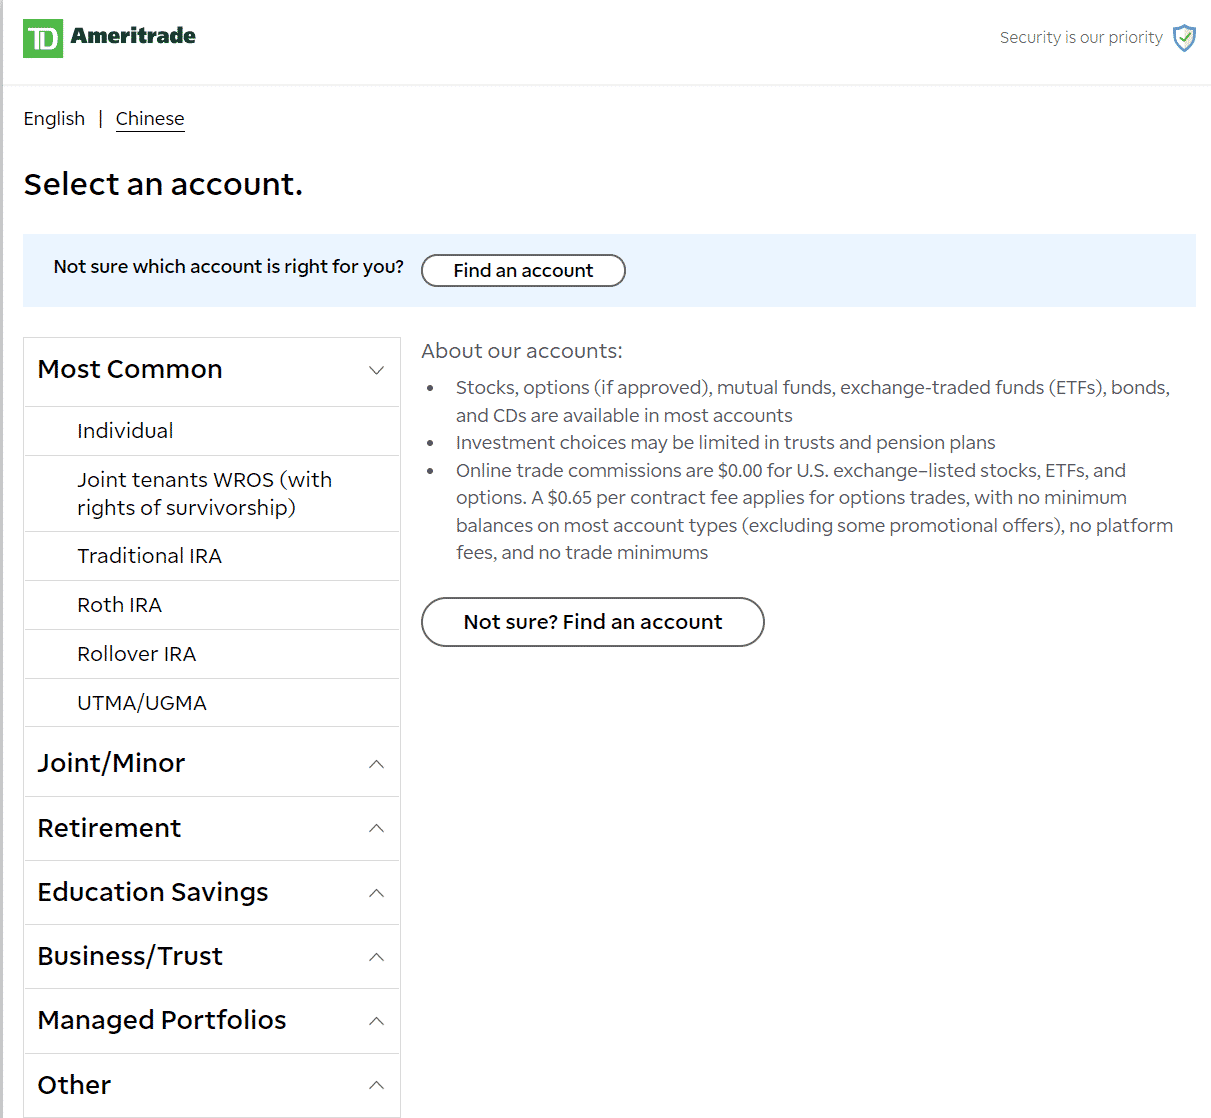
Task: Open the Joint/Minor heading
Action: tap(111, 764)
